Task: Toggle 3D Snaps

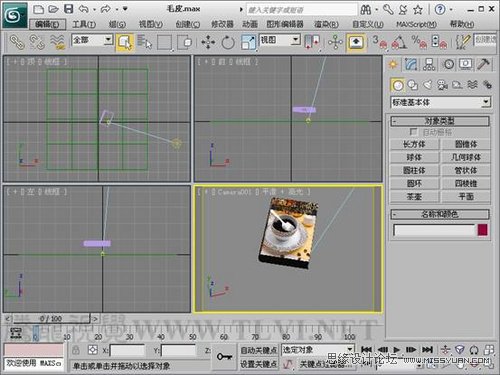Action: [380, 42]
